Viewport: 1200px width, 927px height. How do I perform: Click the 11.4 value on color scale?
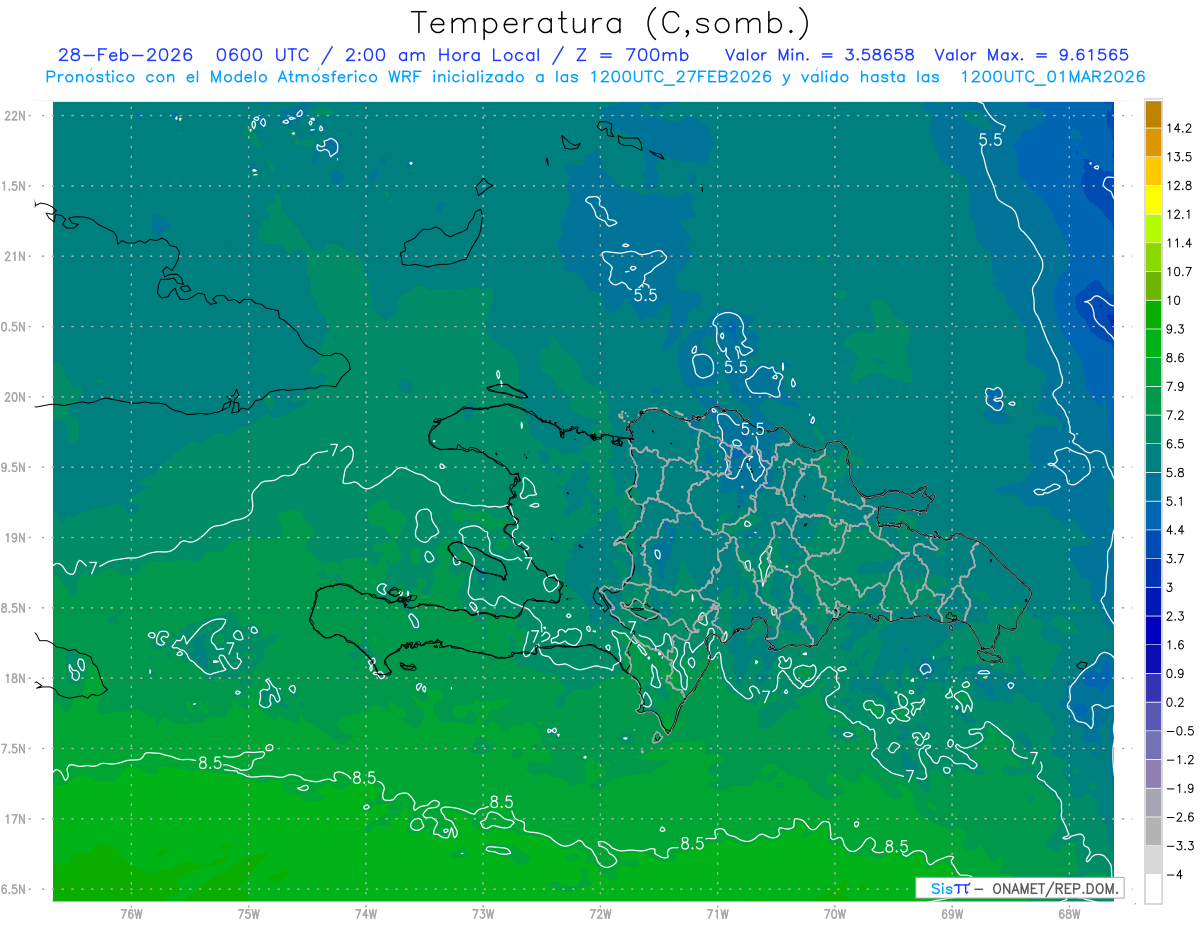coord(1180,243)
